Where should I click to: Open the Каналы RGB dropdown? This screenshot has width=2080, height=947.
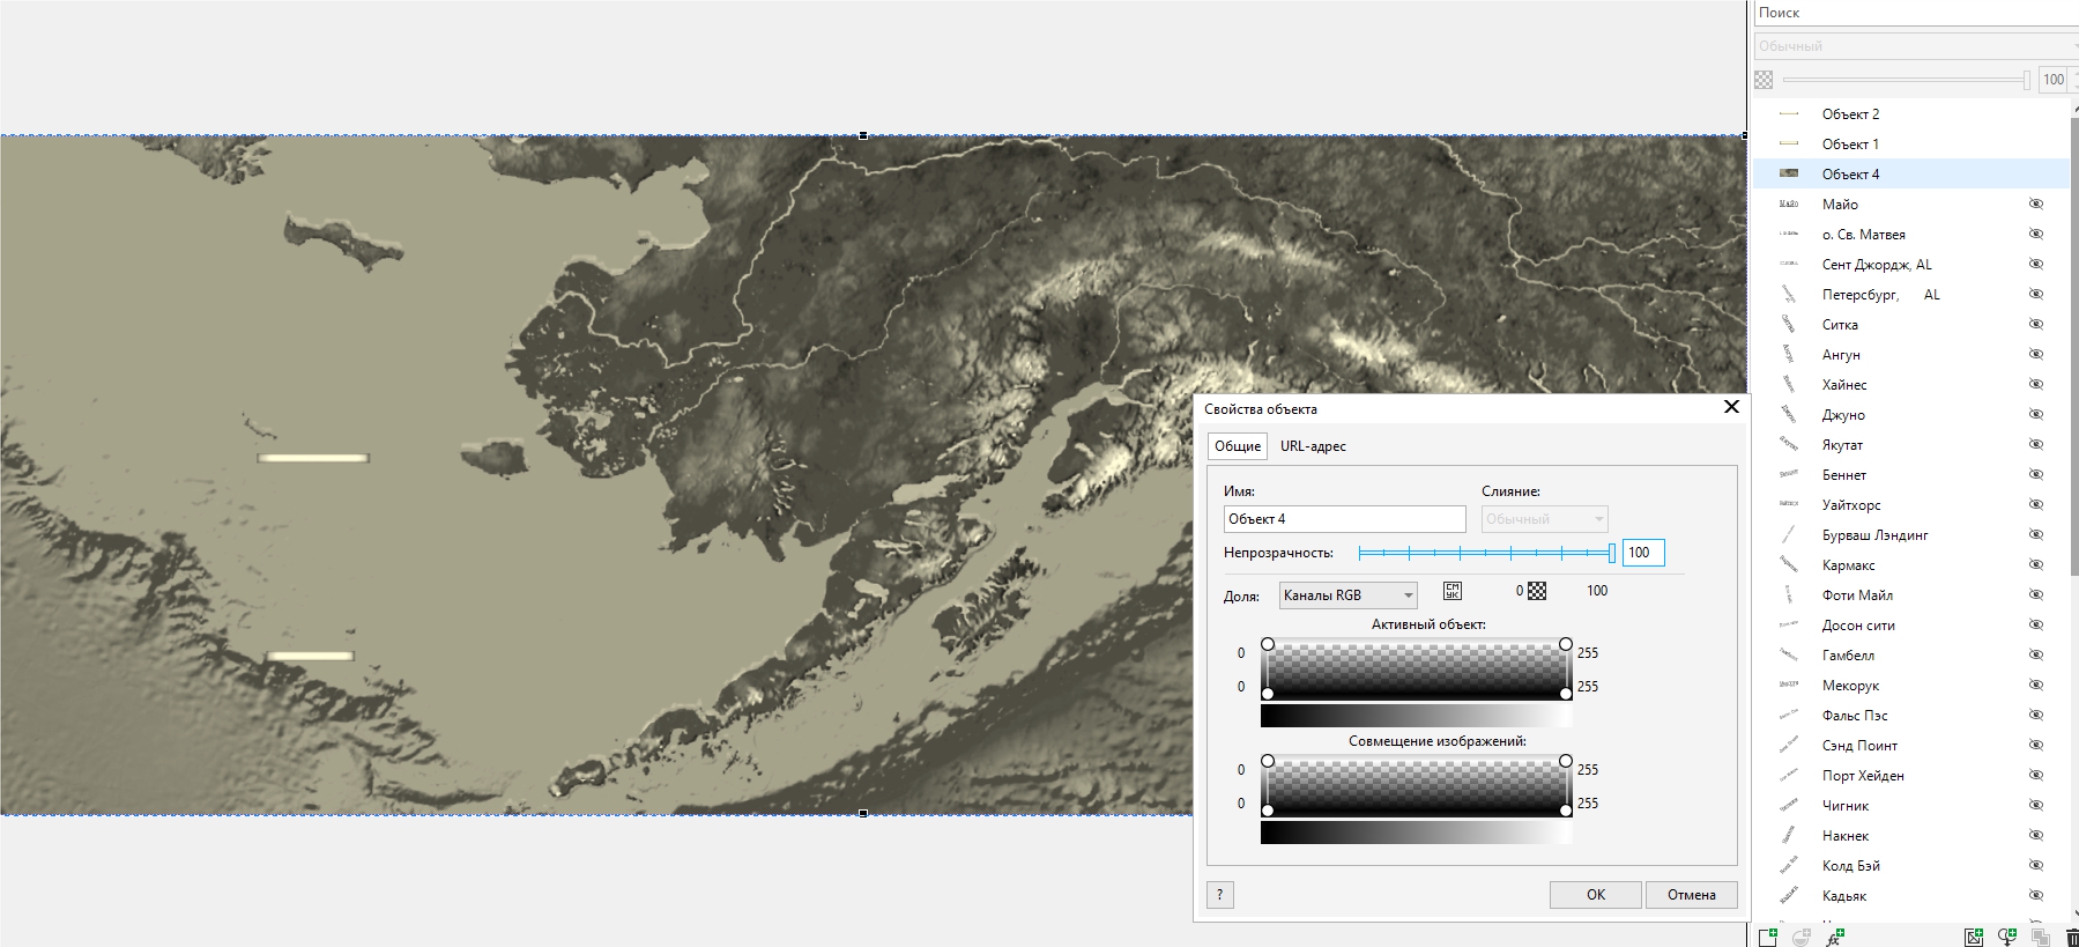tap(1348, 595)
